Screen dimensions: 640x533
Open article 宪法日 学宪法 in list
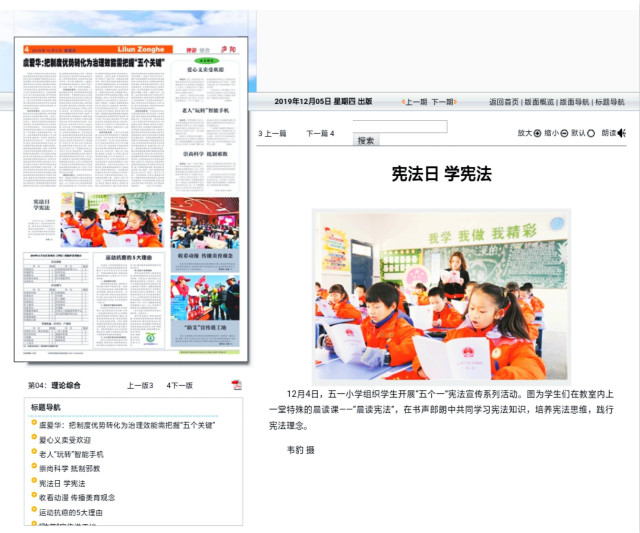[x=62, y=483]
